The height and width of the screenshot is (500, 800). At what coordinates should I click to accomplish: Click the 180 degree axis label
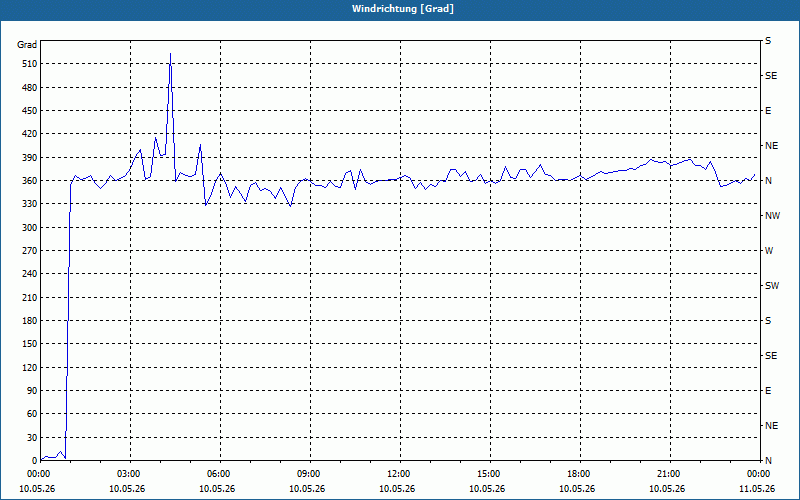[x=30, y=321]
